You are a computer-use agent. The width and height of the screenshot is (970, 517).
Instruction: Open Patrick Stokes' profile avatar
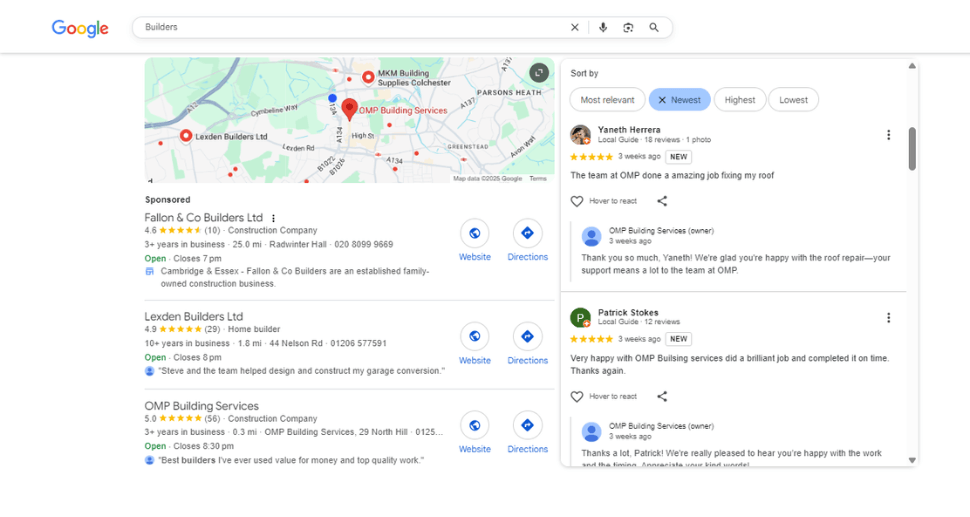pos(580,317)
